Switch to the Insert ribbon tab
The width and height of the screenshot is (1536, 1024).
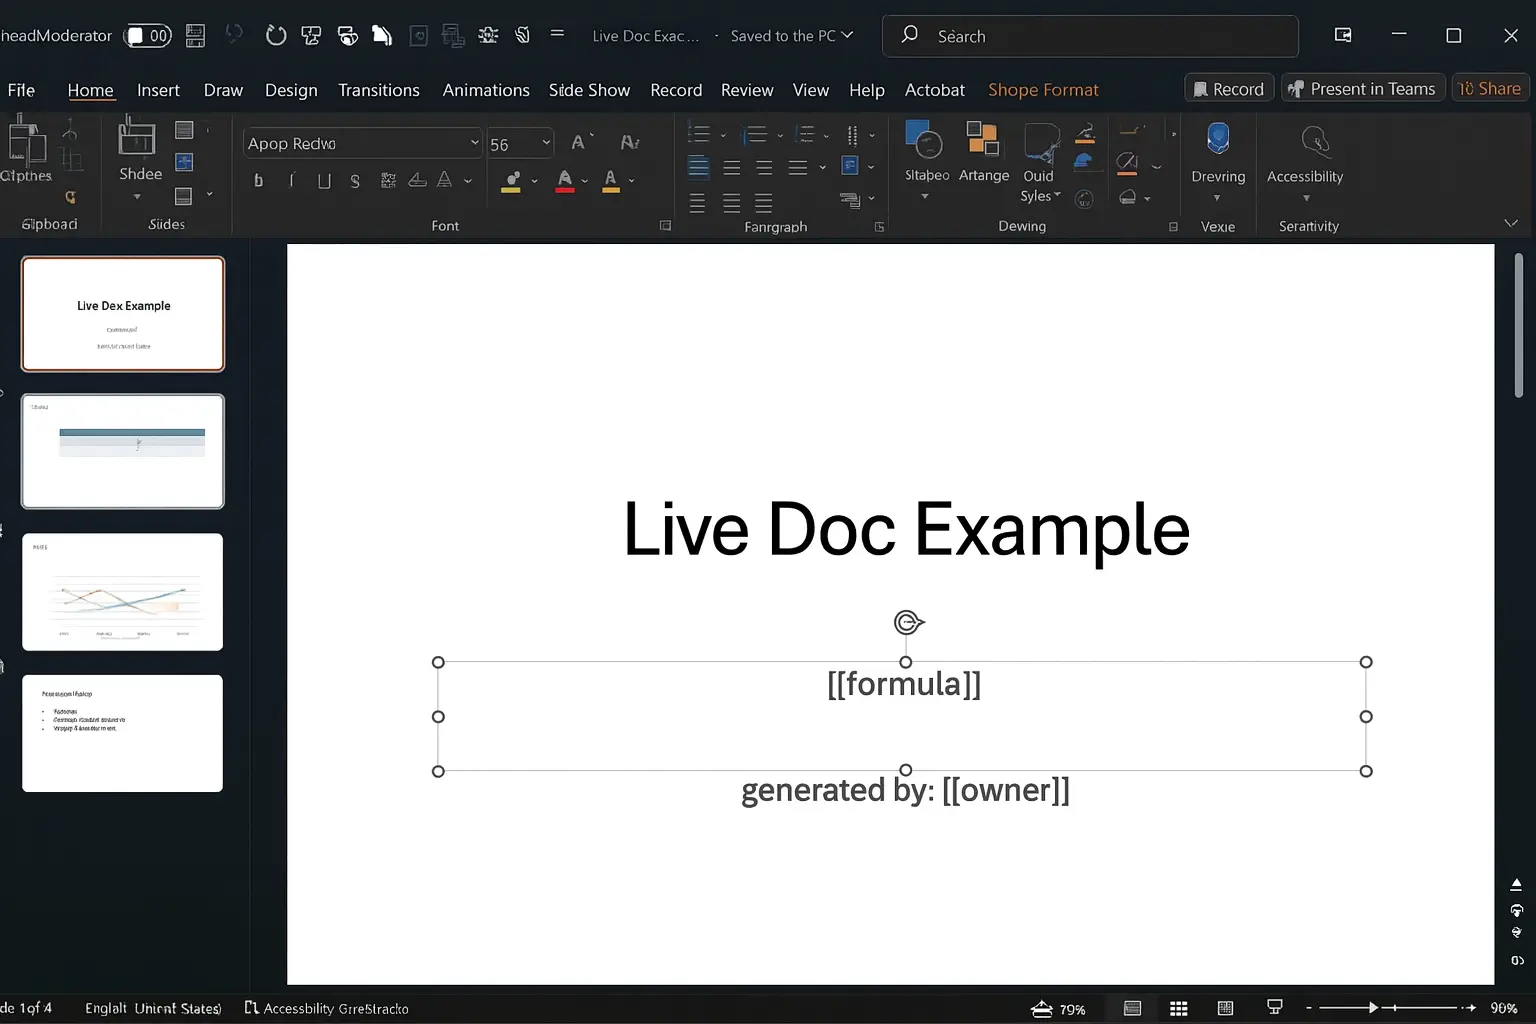[x=158, y=90]
